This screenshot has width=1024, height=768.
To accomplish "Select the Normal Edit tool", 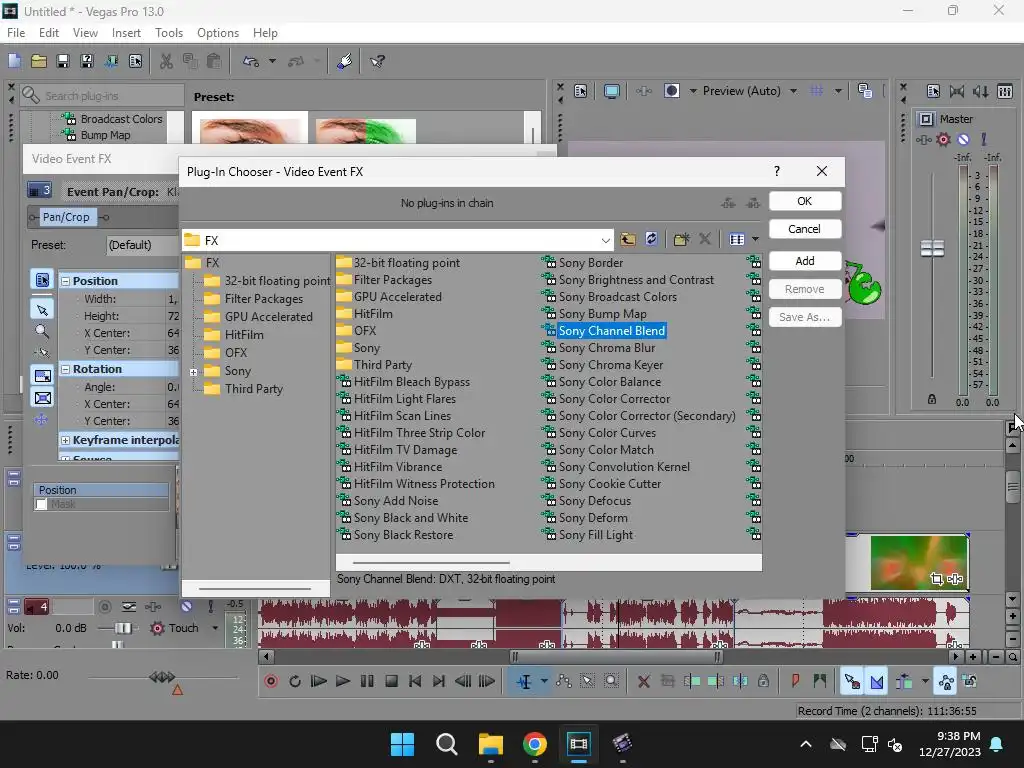I will point(524,682).
